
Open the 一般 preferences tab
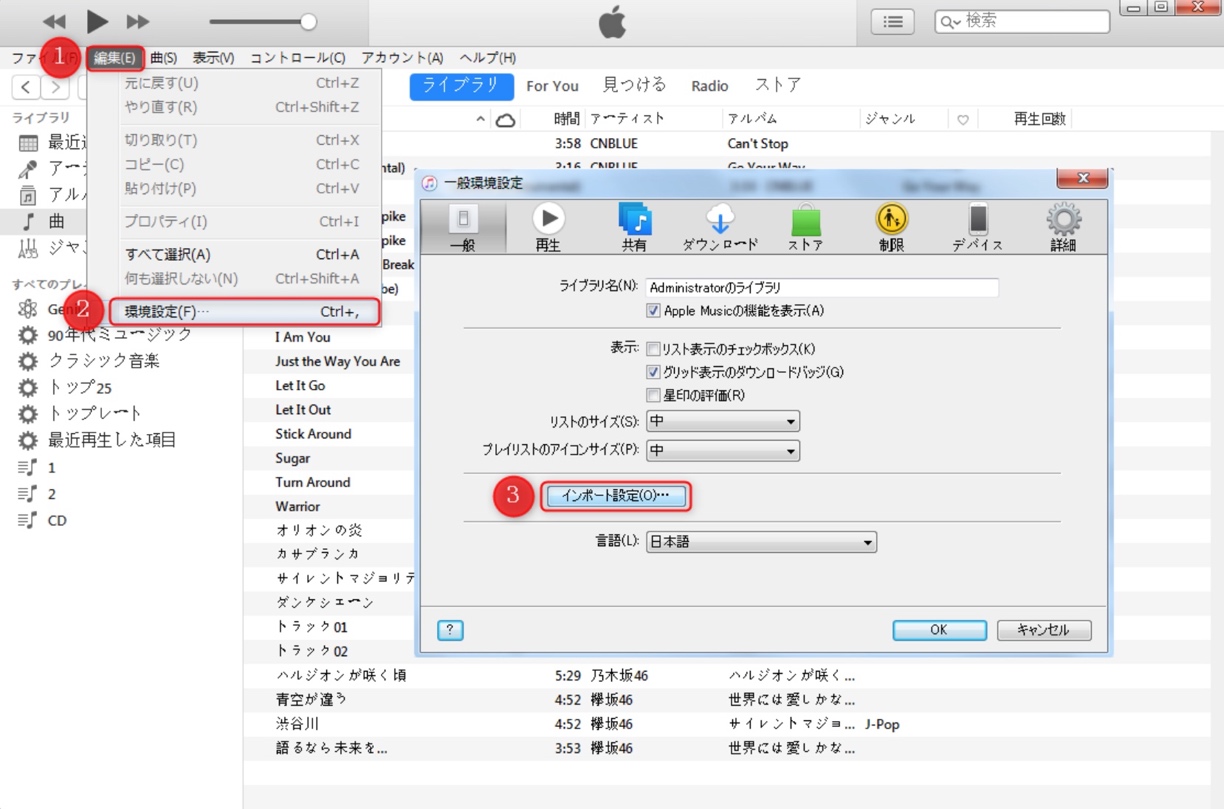click(x=463, y=227)
